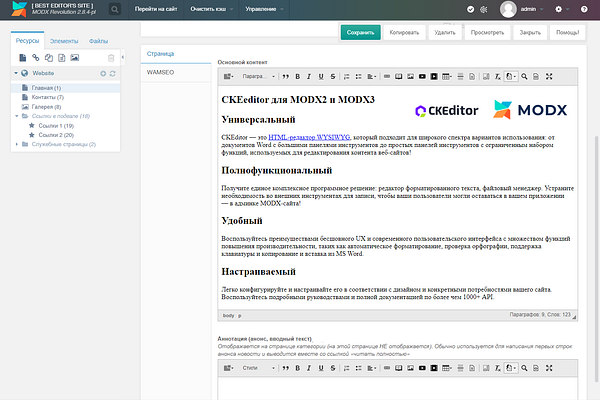Refresh the Website resource tree
600x400 pixels.
click(112, 73)
